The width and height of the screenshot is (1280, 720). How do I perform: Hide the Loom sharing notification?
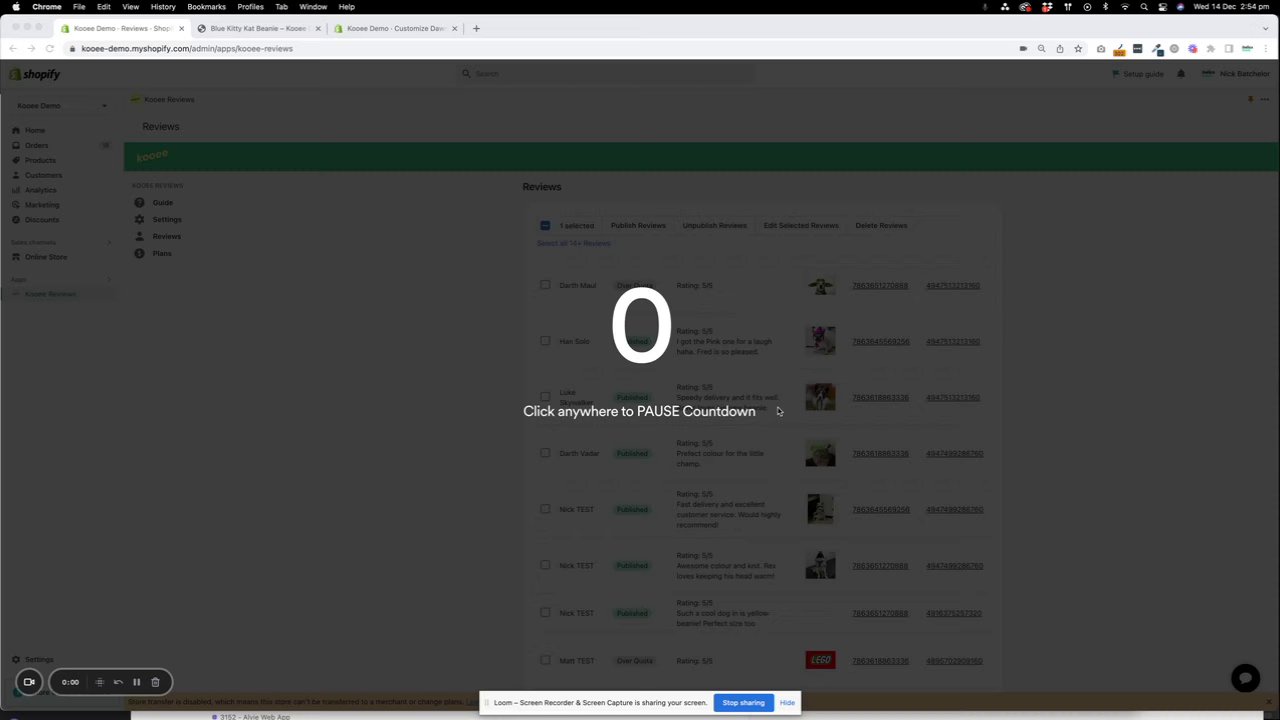pos(787,703)
